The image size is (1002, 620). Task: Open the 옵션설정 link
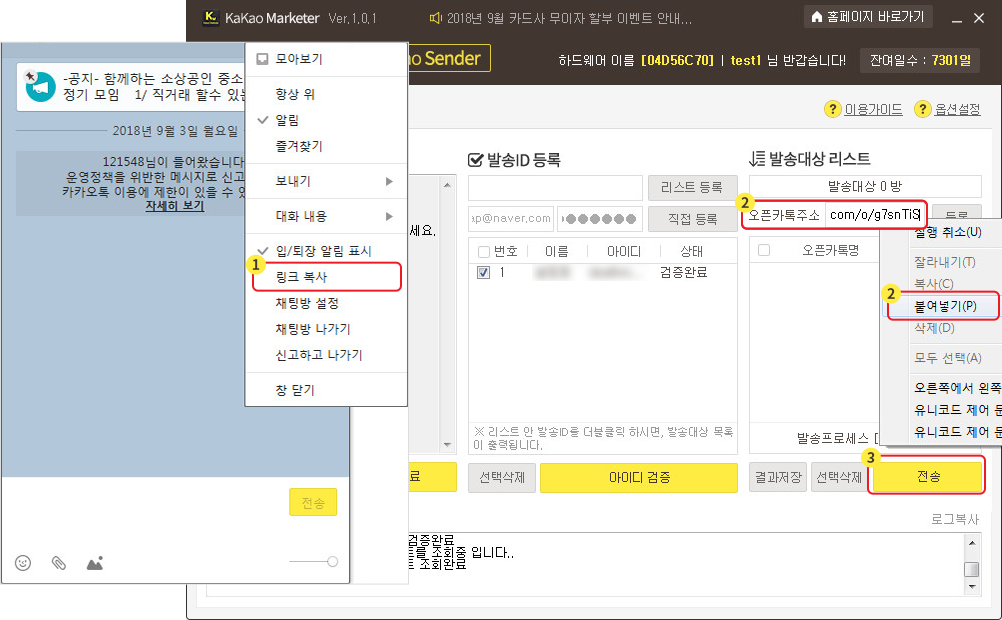click(957, 110)
